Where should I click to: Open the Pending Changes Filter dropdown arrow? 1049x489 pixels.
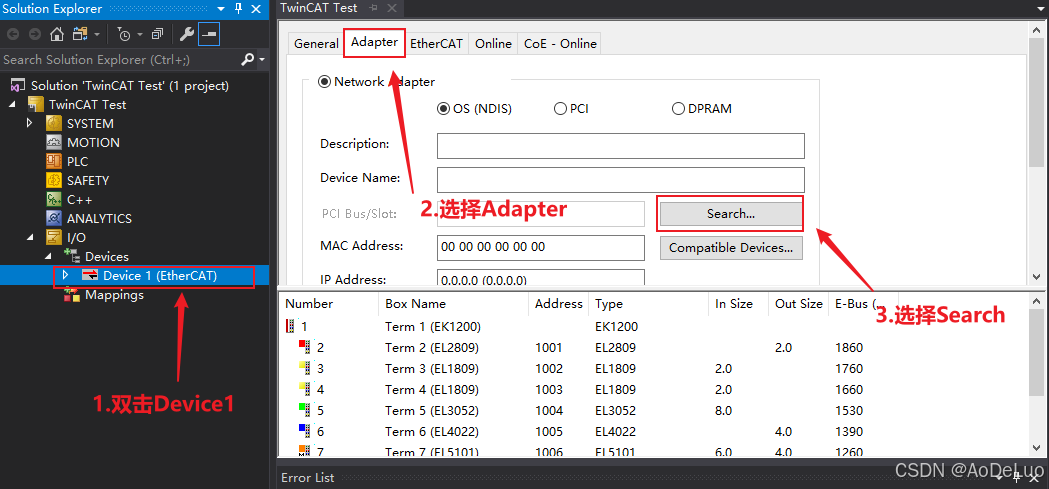(x=140, y=34)
